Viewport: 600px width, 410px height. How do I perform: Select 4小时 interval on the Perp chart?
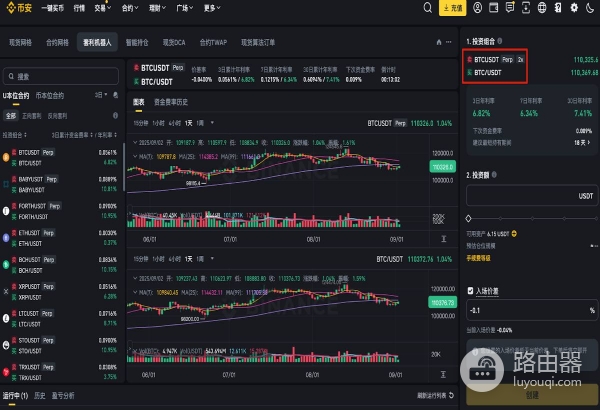point(174,123)
